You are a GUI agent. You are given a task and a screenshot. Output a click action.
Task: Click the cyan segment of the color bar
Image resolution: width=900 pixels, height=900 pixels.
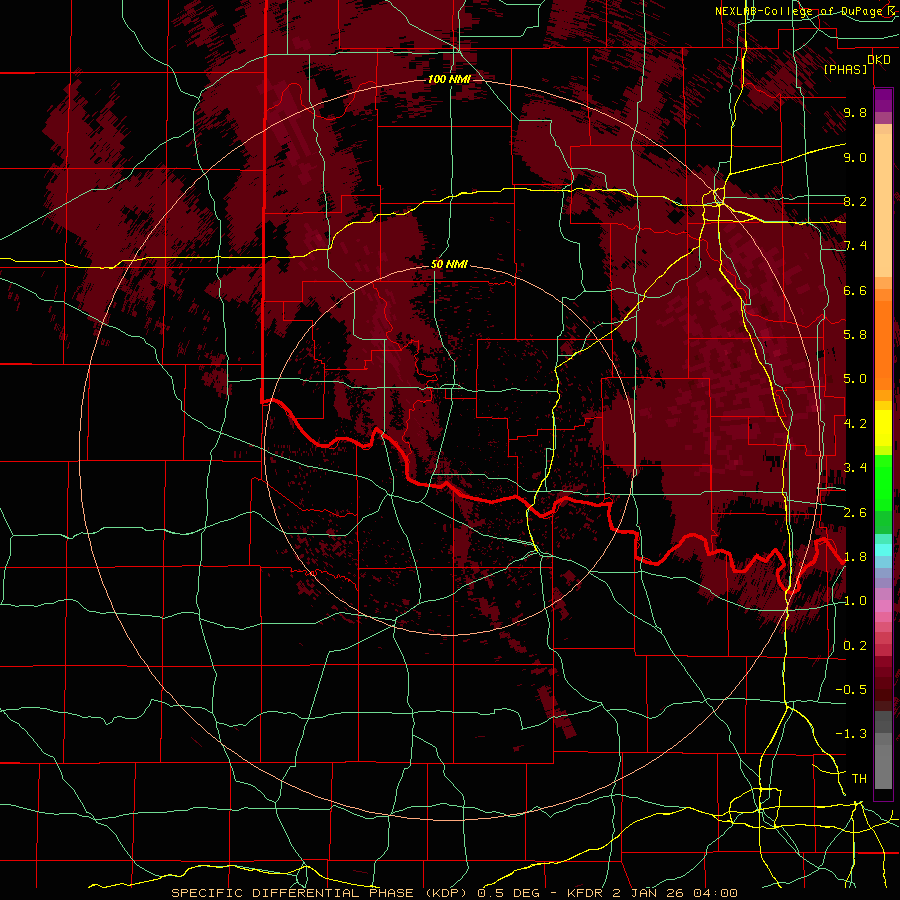pyautogui.click(x=883, y=550)
